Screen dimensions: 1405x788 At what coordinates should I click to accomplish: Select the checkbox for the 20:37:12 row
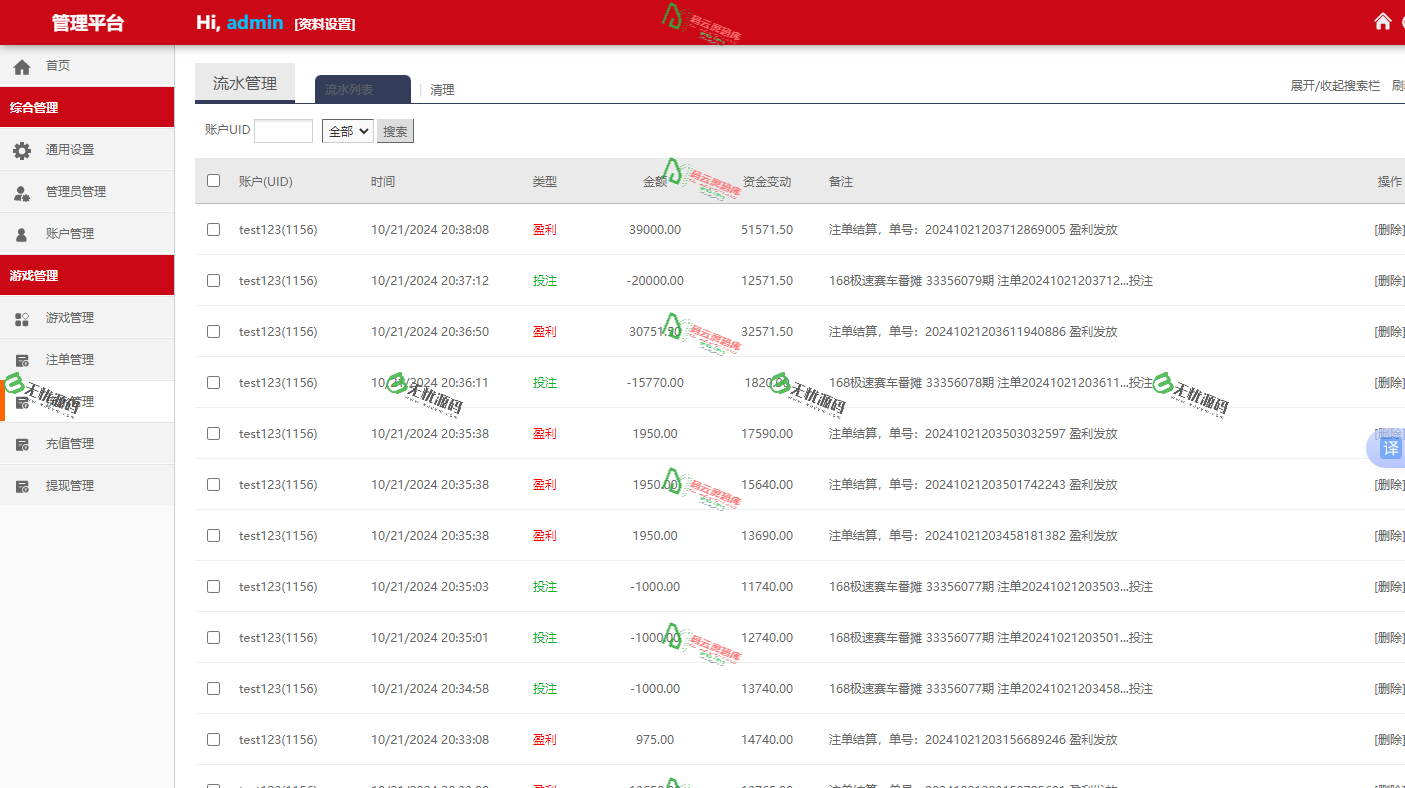pos(213,281)
